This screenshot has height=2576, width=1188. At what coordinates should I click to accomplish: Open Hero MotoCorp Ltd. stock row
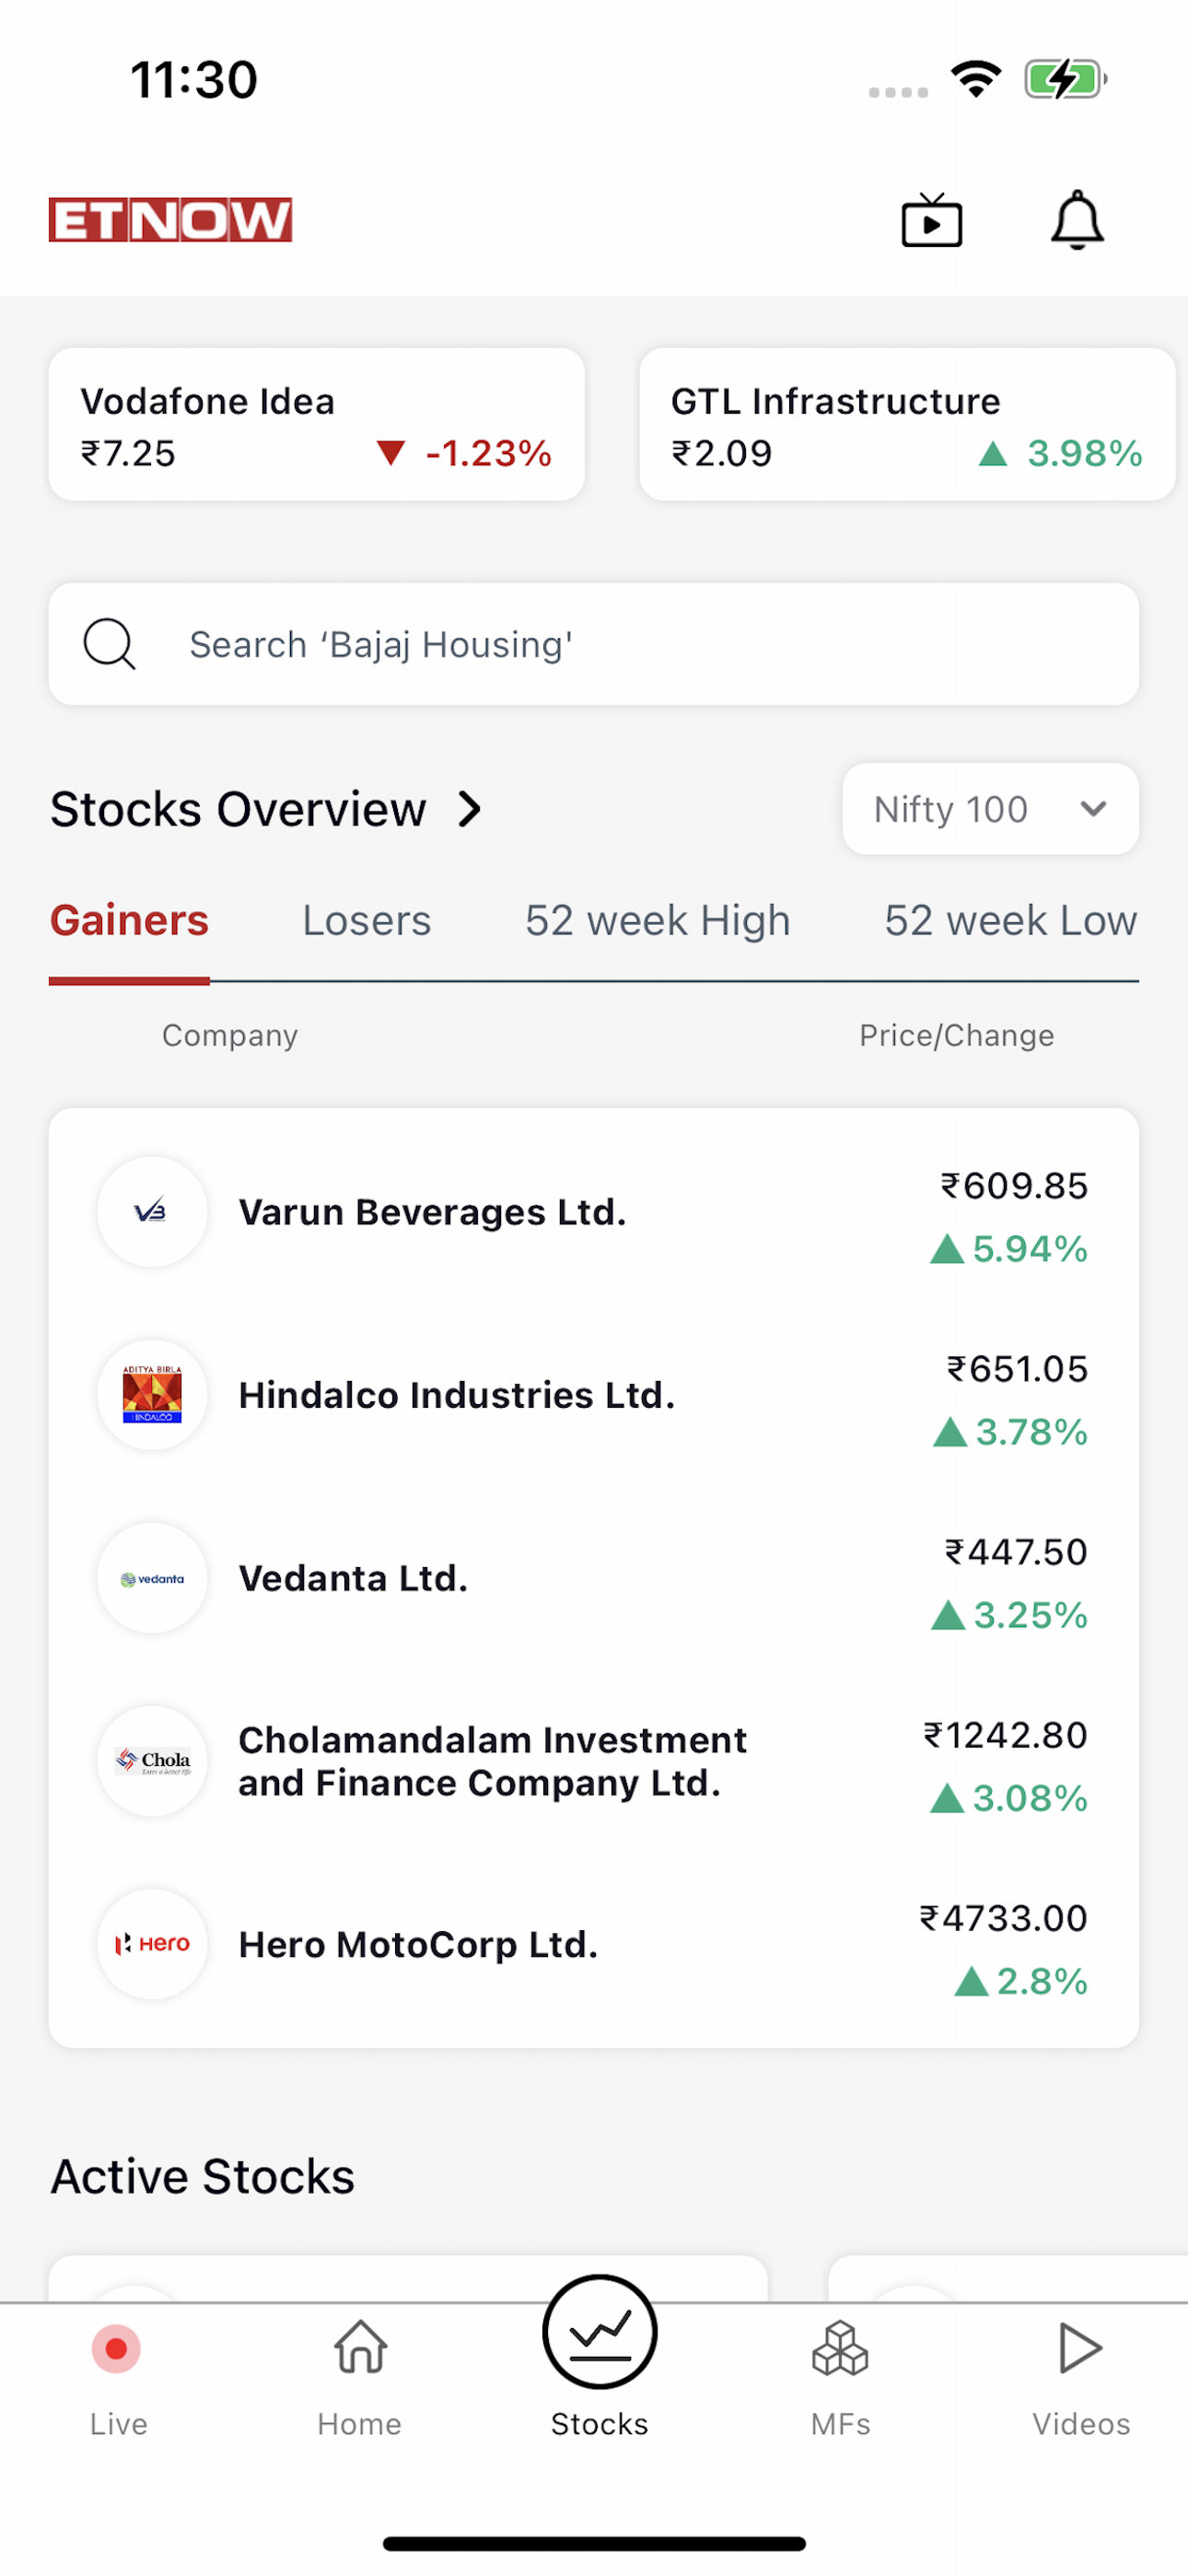coord(594,1945)
